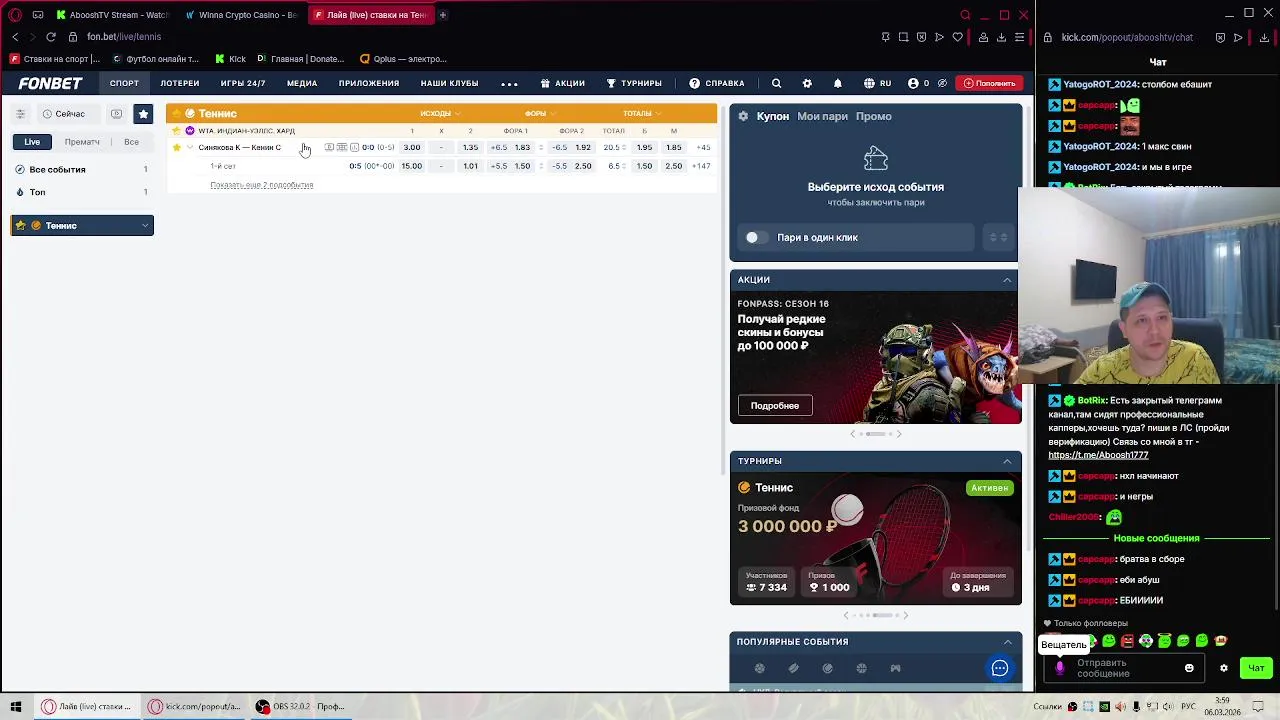Select СПОРТ tab in Fonbet navigation
The height and width of the screenshot is (720, 1280).
point(124,83)
